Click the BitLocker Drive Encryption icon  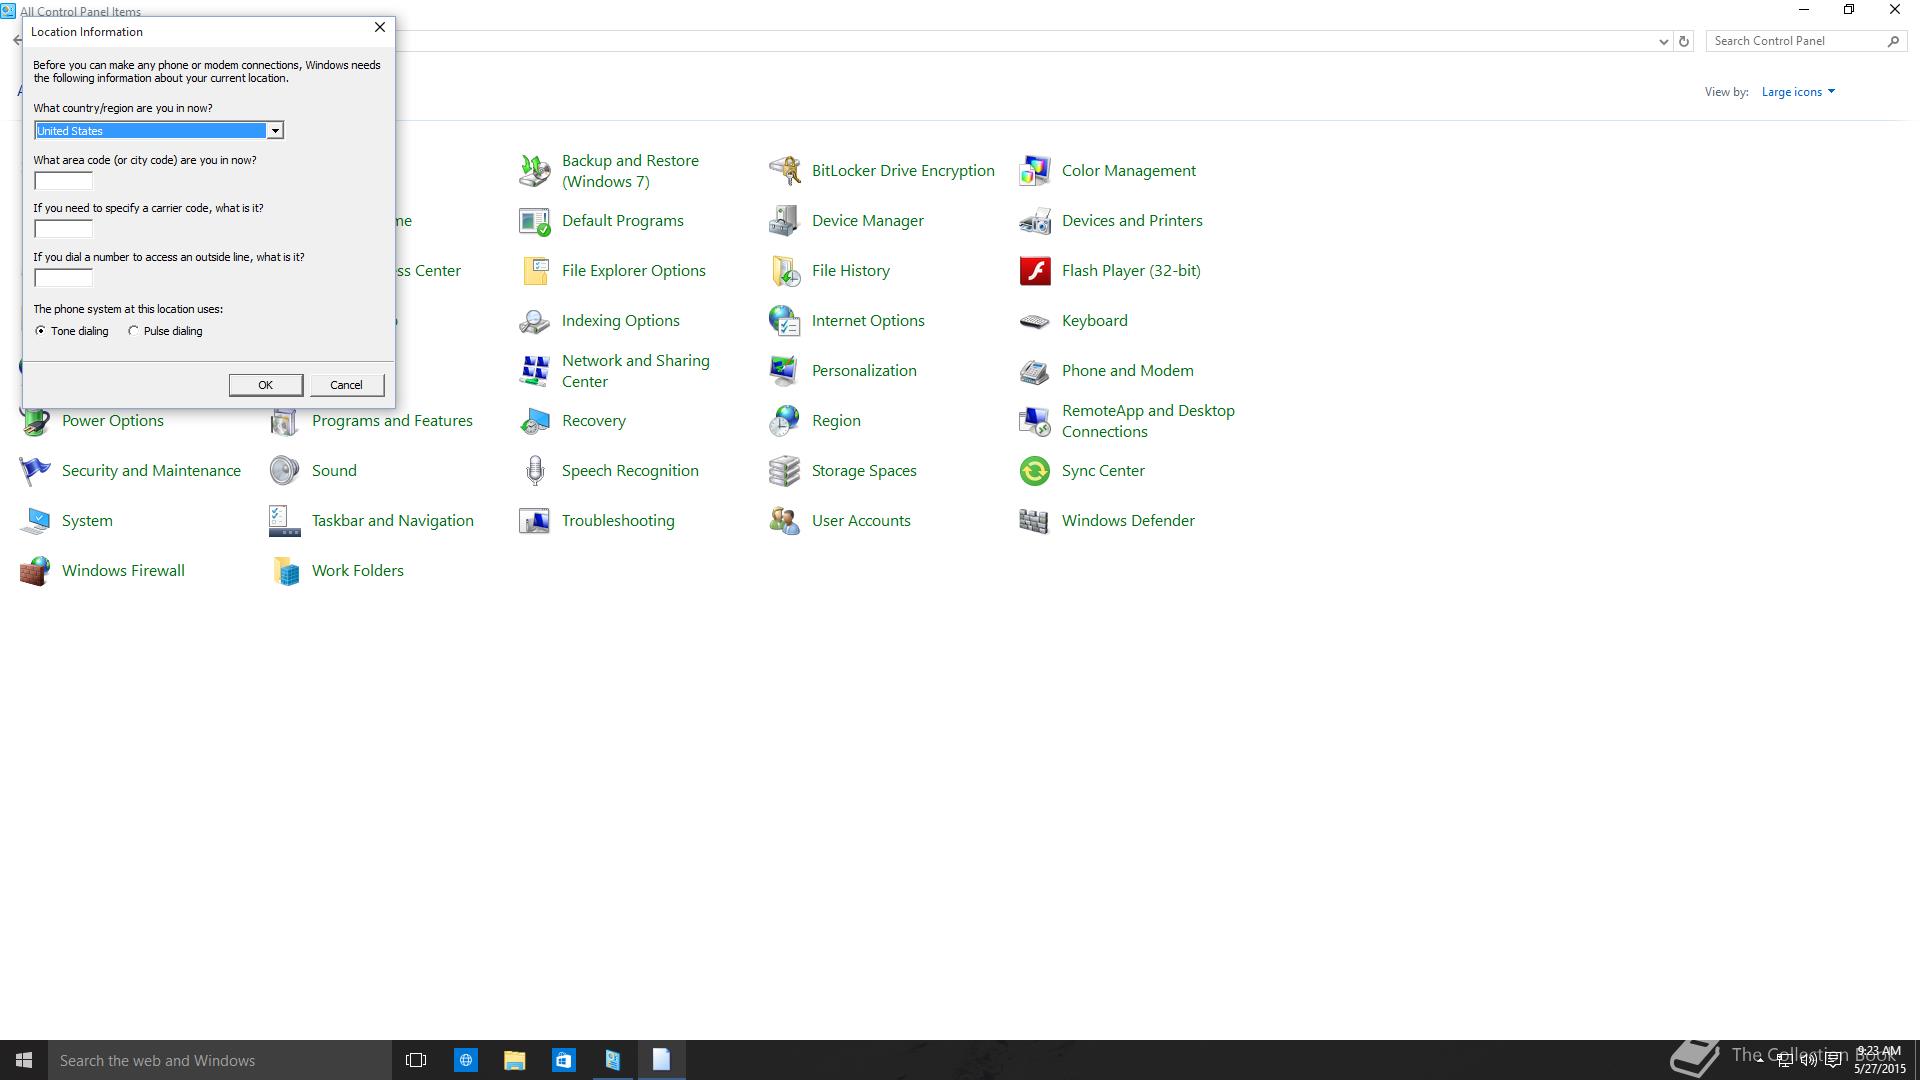click(x=785, y=171)
